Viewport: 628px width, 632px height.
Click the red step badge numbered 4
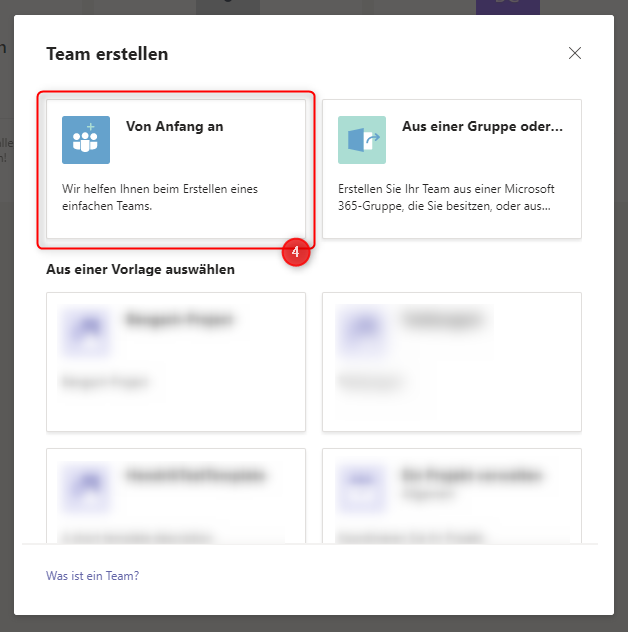(x=295, y=253)
